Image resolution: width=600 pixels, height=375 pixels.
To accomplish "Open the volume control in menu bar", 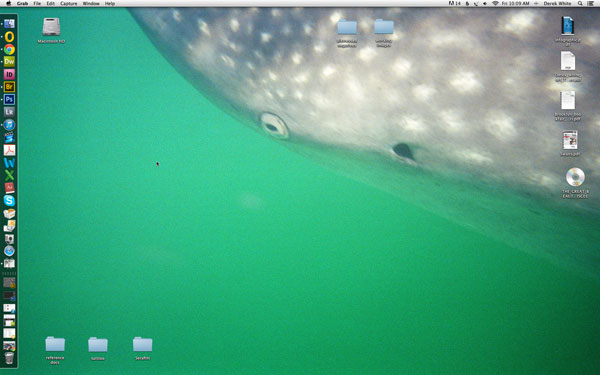I will [x=485, y=3].
